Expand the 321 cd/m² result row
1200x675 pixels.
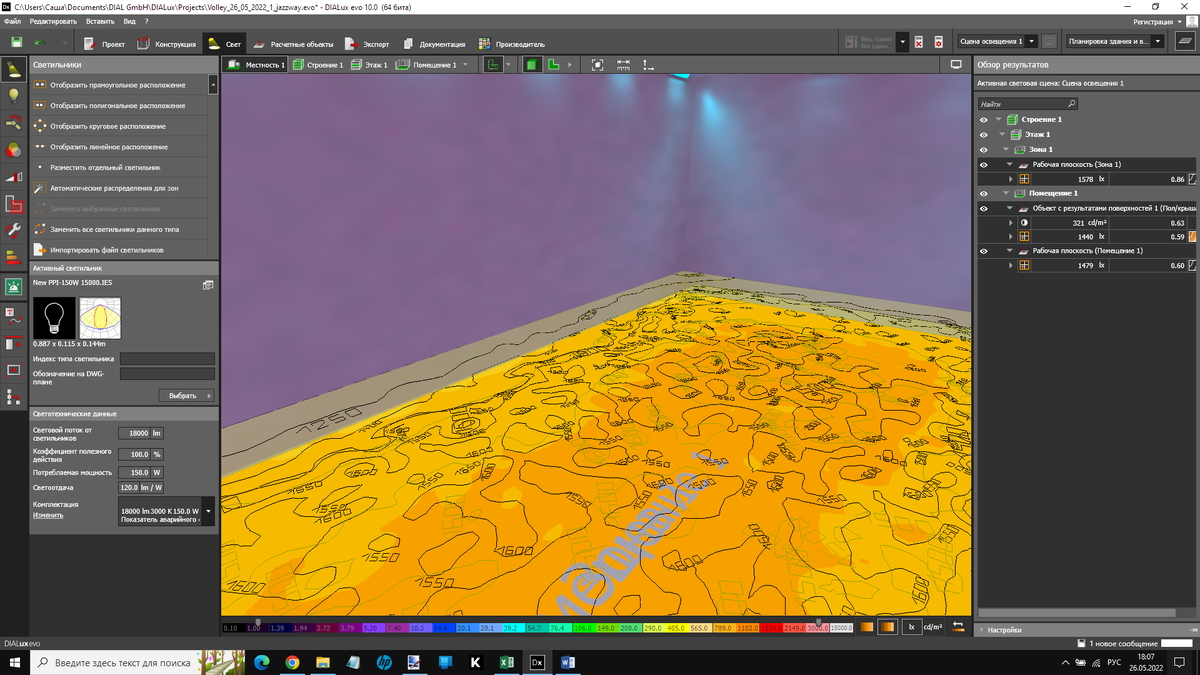[1011, 222]
